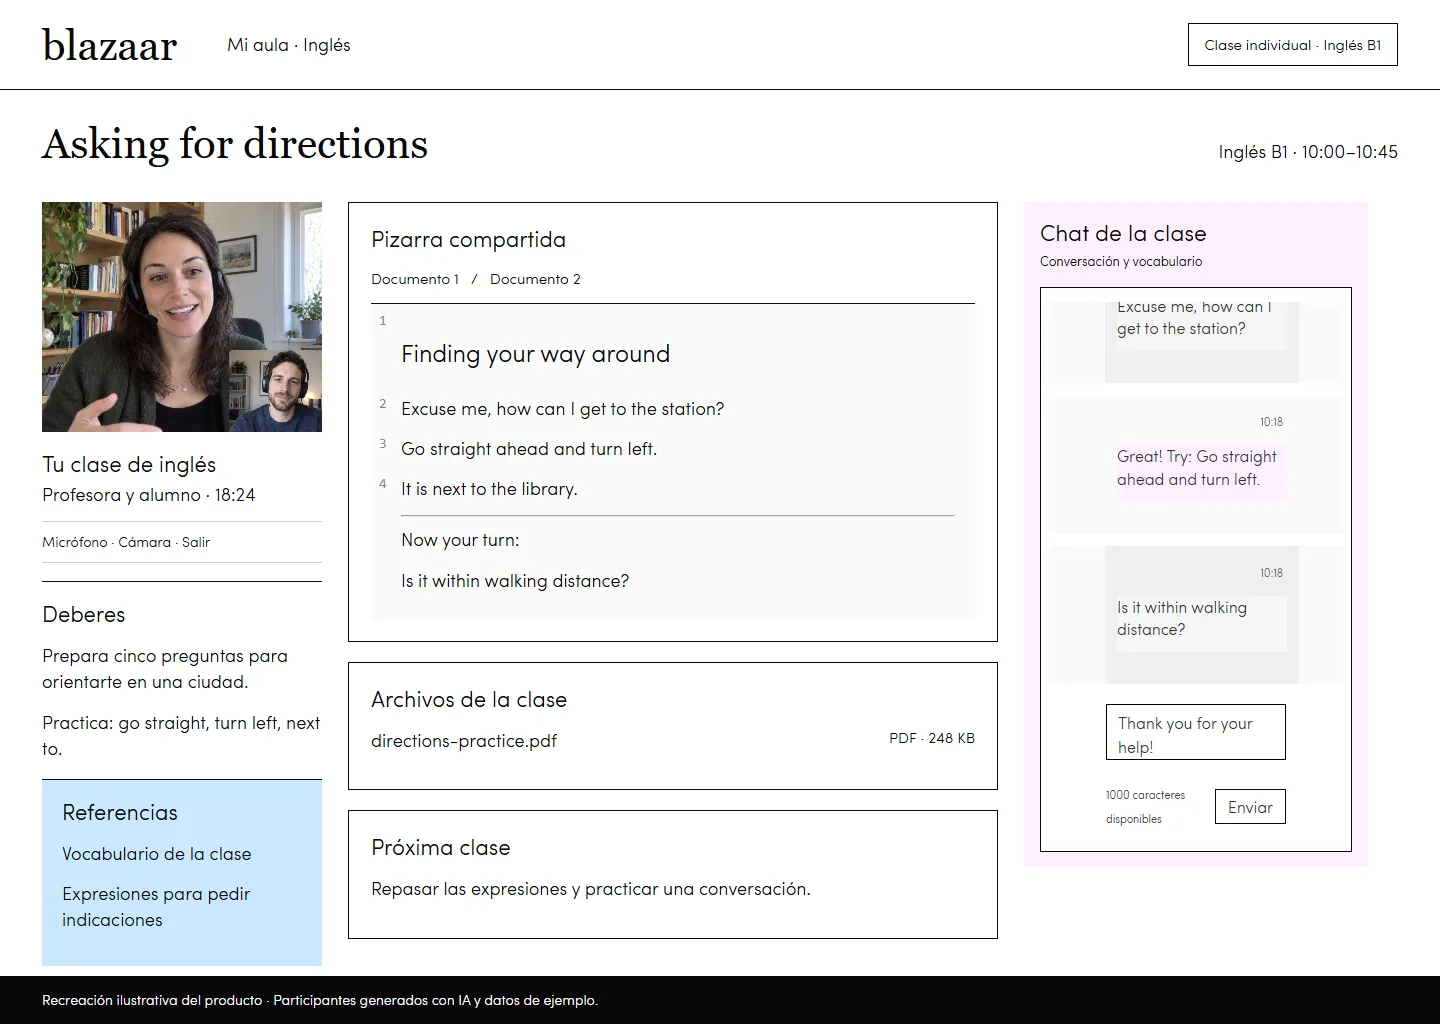Click the Tu clase de inglés label

129,465
